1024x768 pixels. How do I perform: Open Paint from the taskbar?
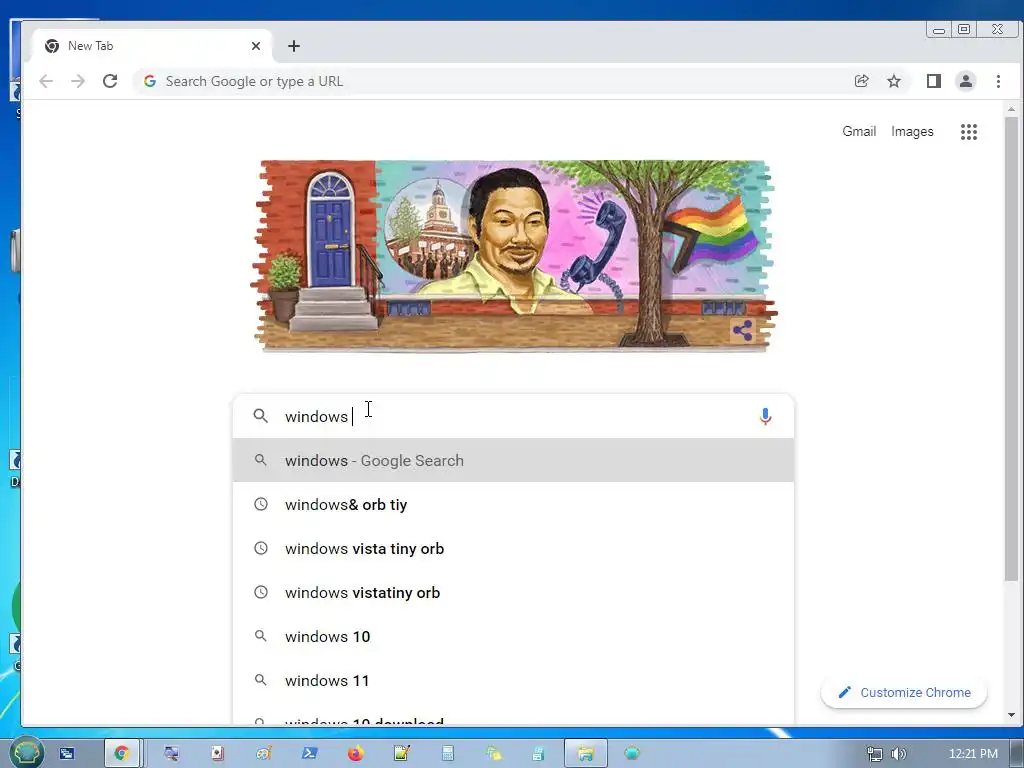[263, 754]
